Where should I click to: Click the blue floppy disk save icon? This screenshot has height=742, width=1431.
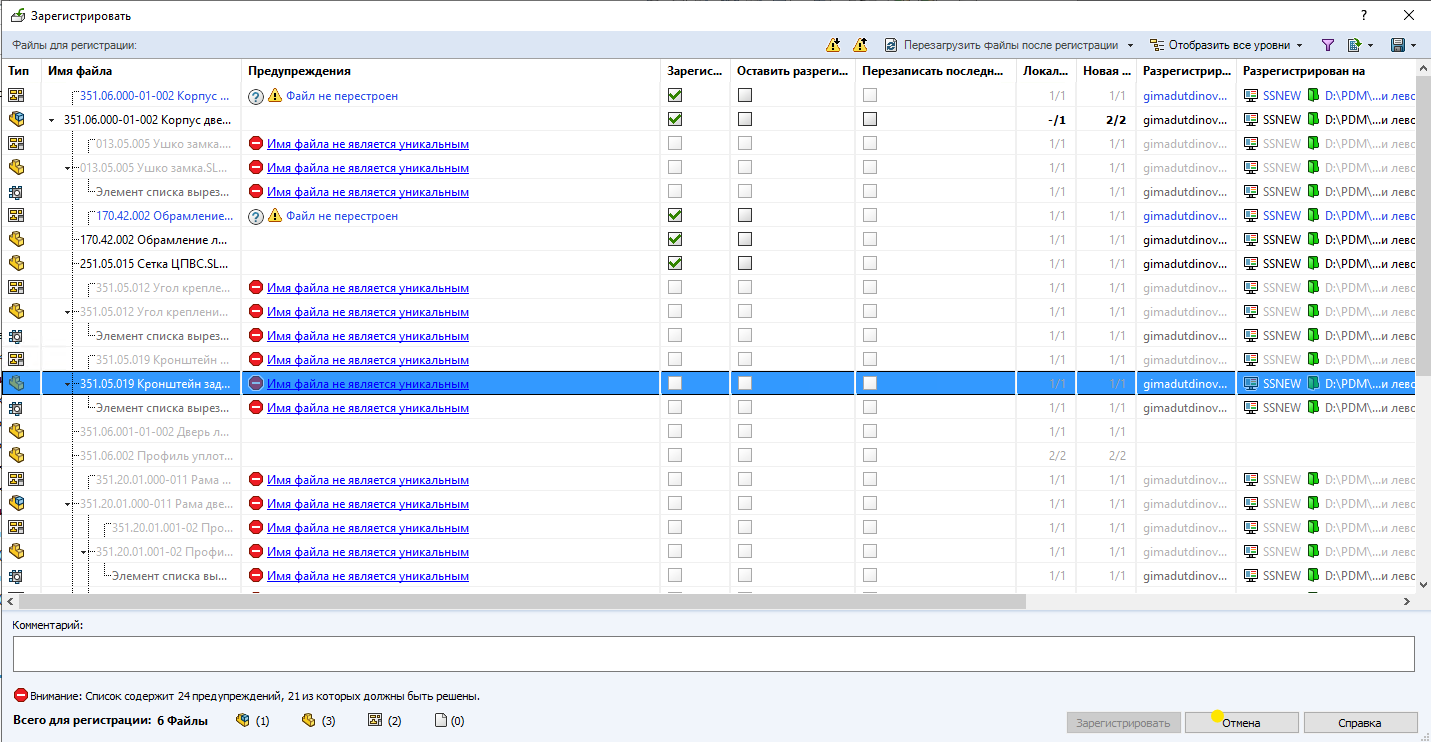tap(1398, 45)
